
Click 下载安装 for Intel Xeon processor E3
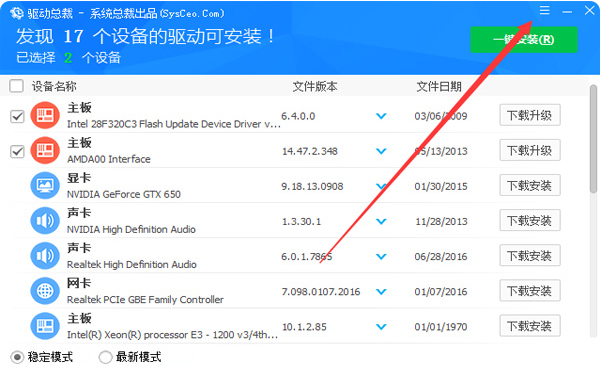click(x=530, y=326)
